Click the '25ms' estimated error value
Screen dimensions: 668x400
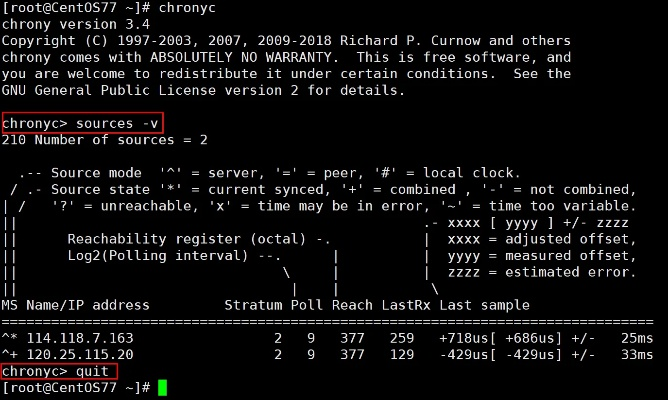tap(637, 338)
